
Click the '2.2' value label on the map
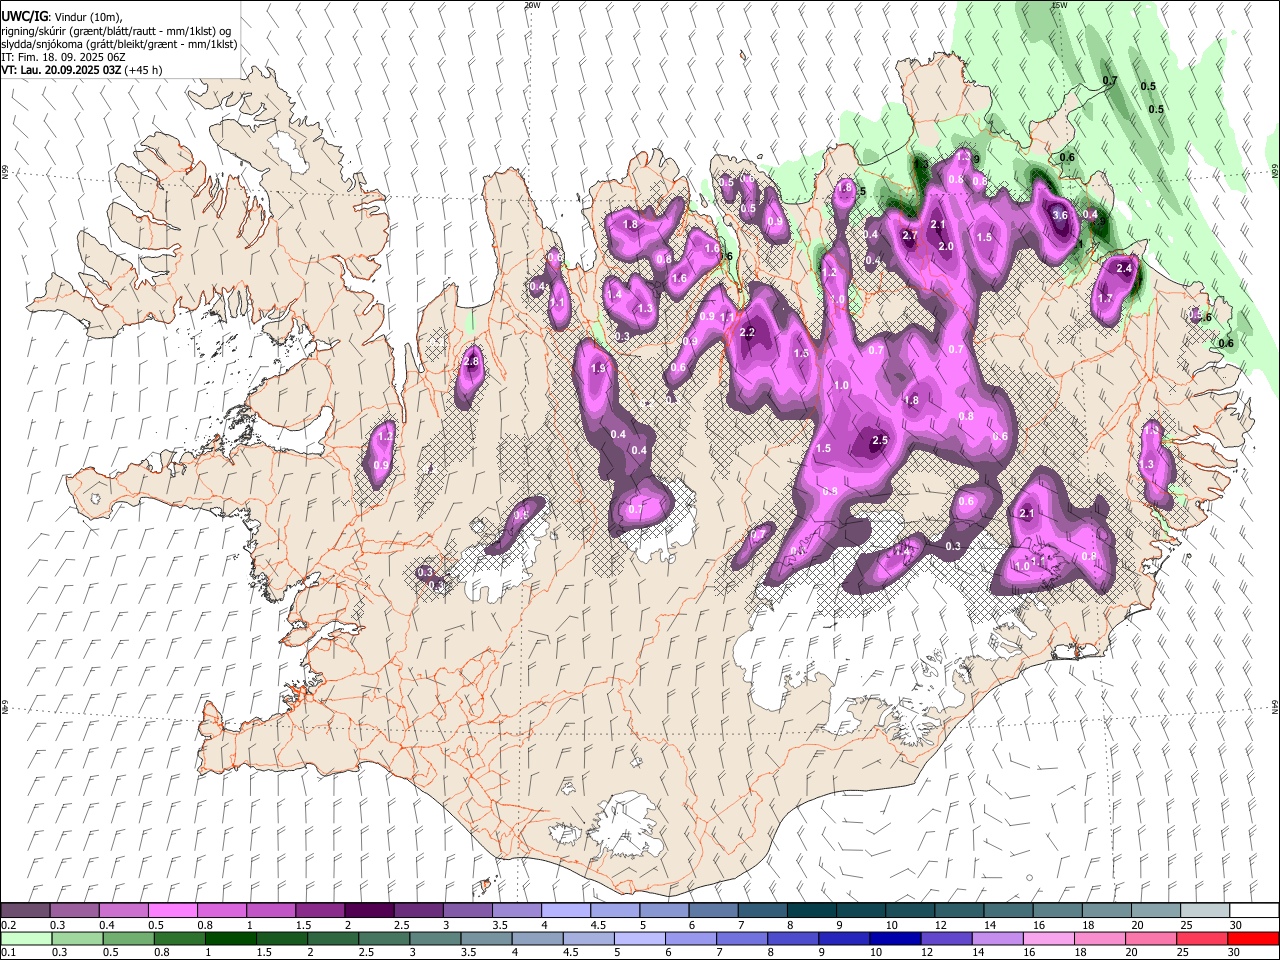747,333
